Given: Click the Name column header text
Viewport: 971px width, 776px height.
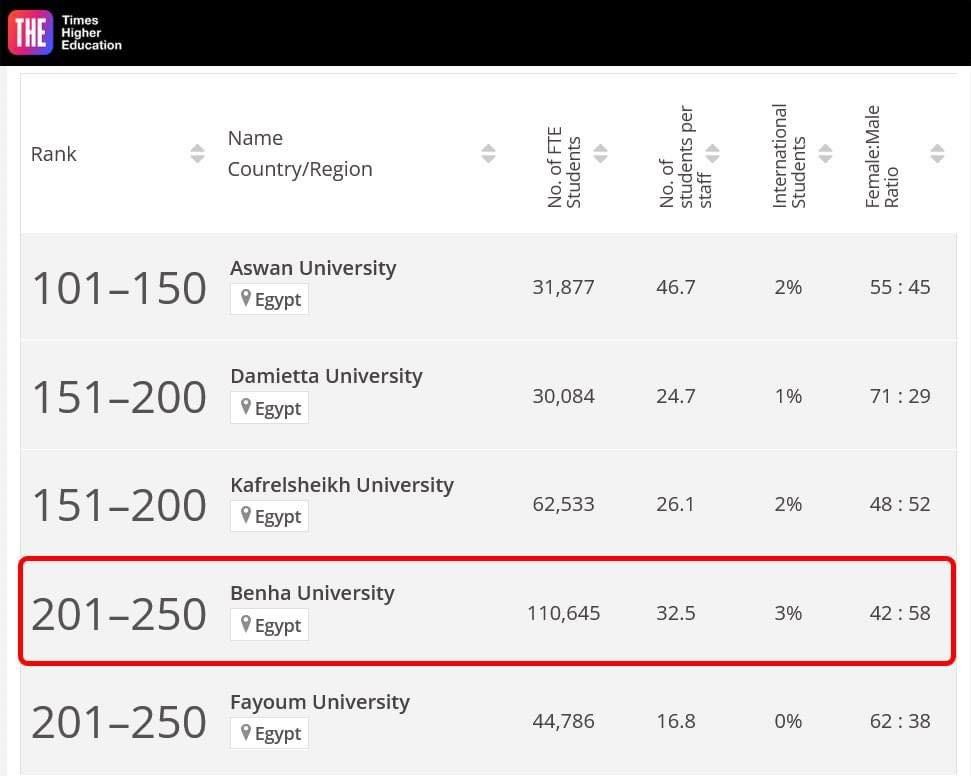Looking at the screenshot, I should coord(255,138).
